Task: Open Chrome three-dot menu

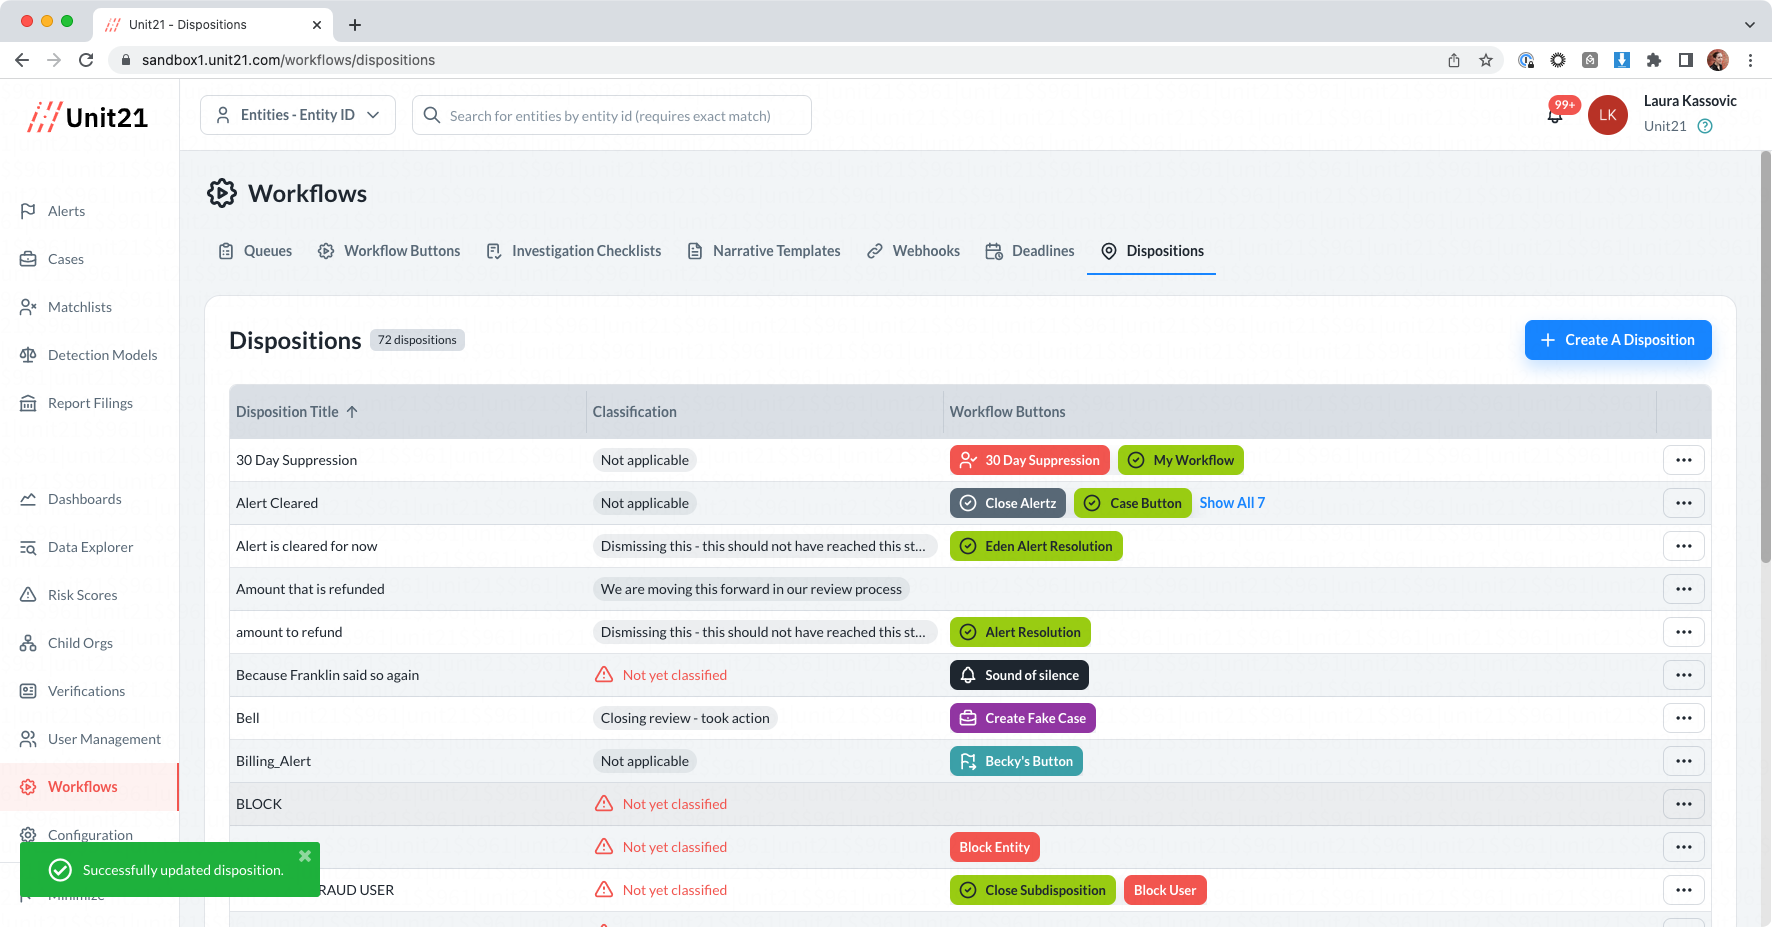Action: (1750, 60)
